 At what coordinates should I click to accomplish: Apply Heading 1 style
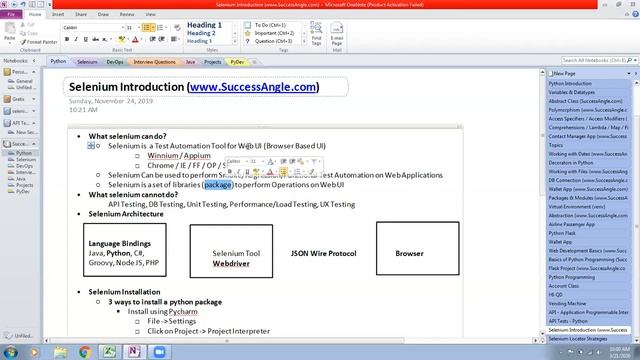[x=204, y=25]
